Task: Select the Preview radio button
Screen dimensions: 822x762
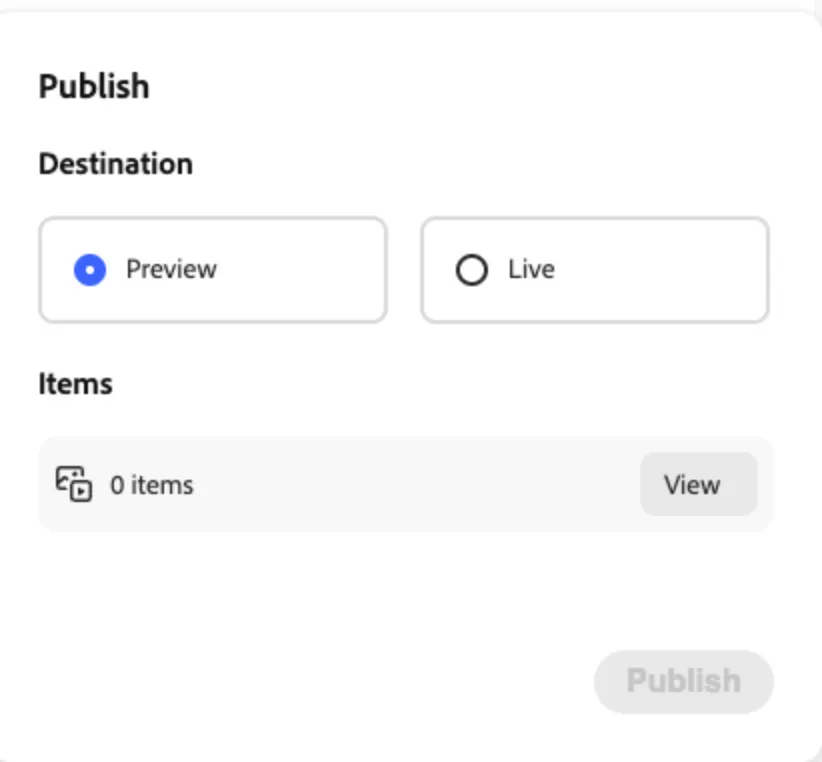Action: (90, 270)
